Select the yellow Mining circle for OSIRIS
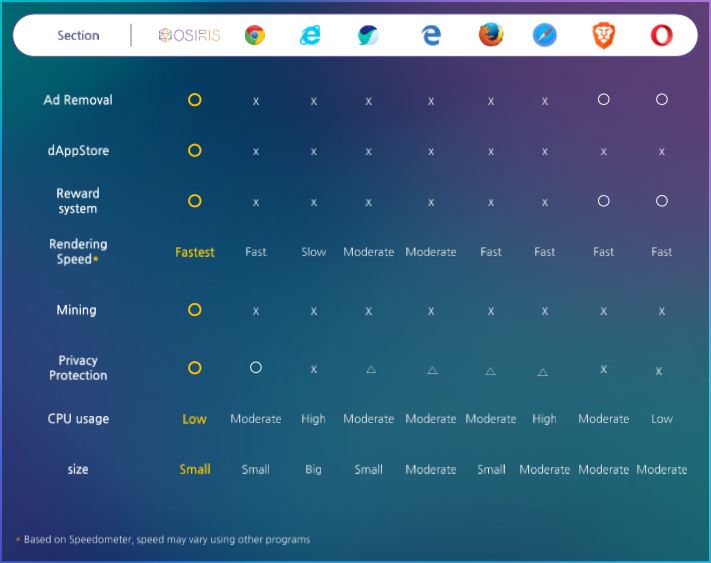711x563 pixels. (195, 310)
